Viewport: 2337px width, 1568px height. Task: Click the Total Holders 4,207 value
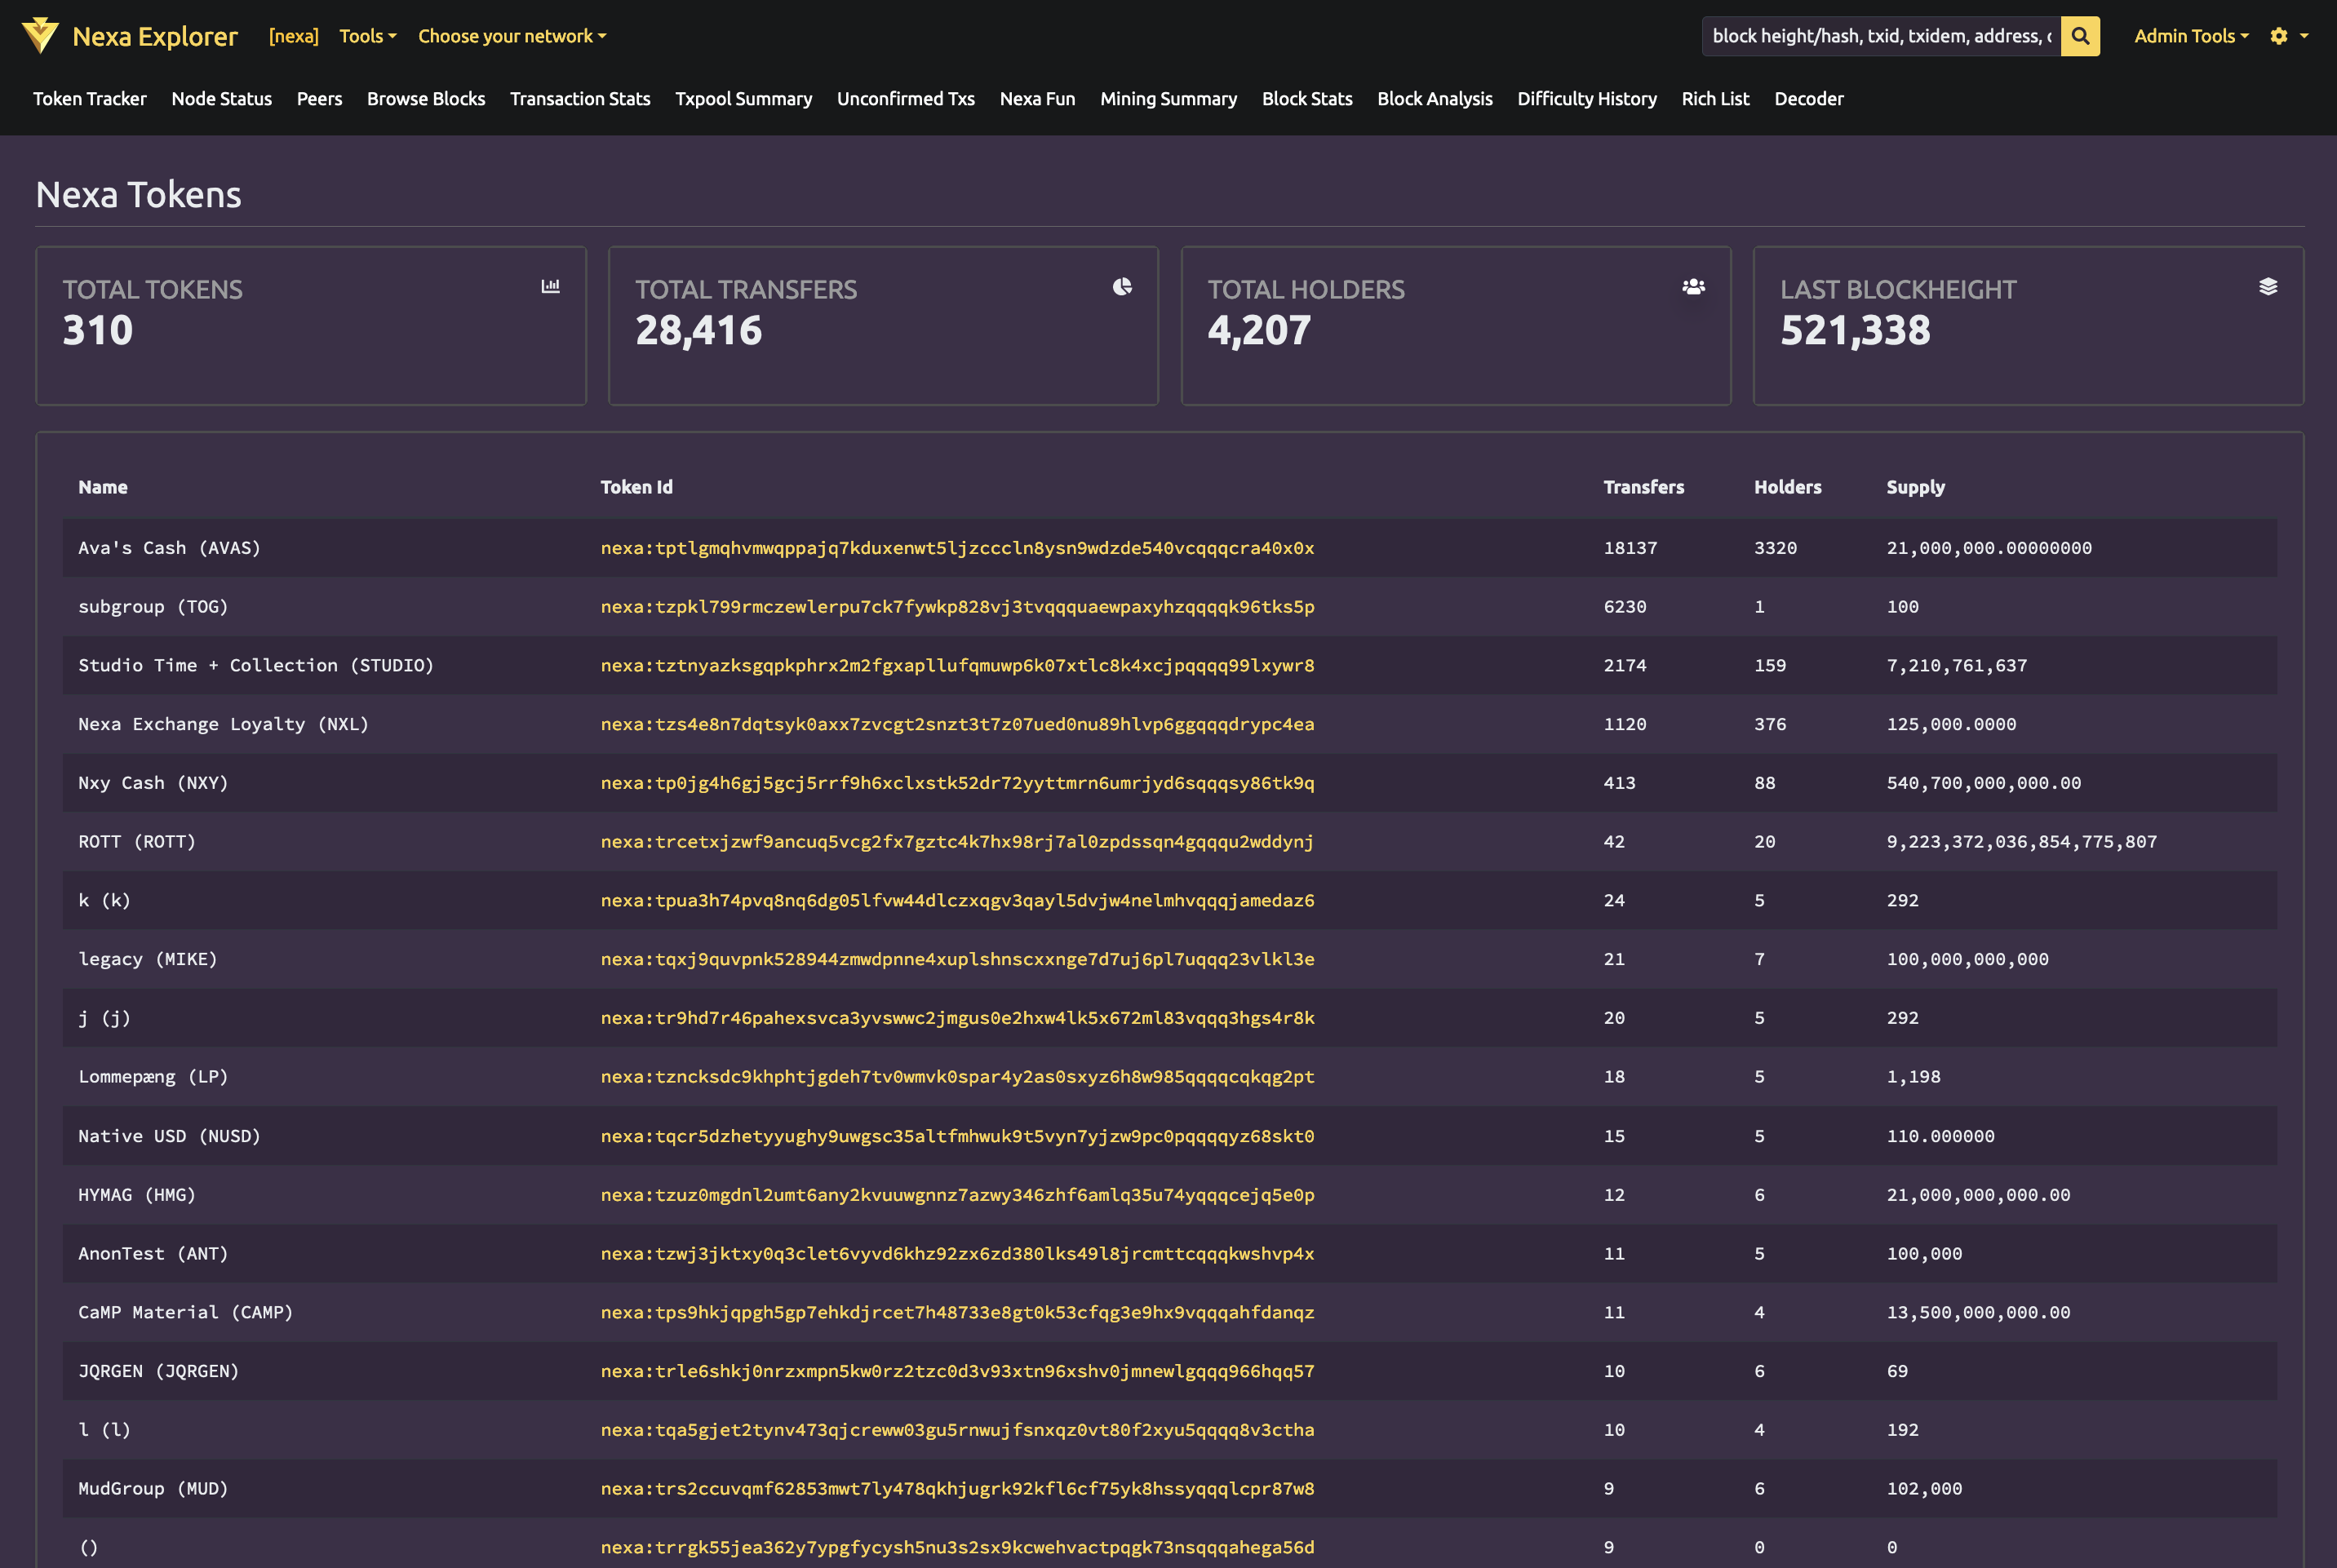(x=1259, y=330)
